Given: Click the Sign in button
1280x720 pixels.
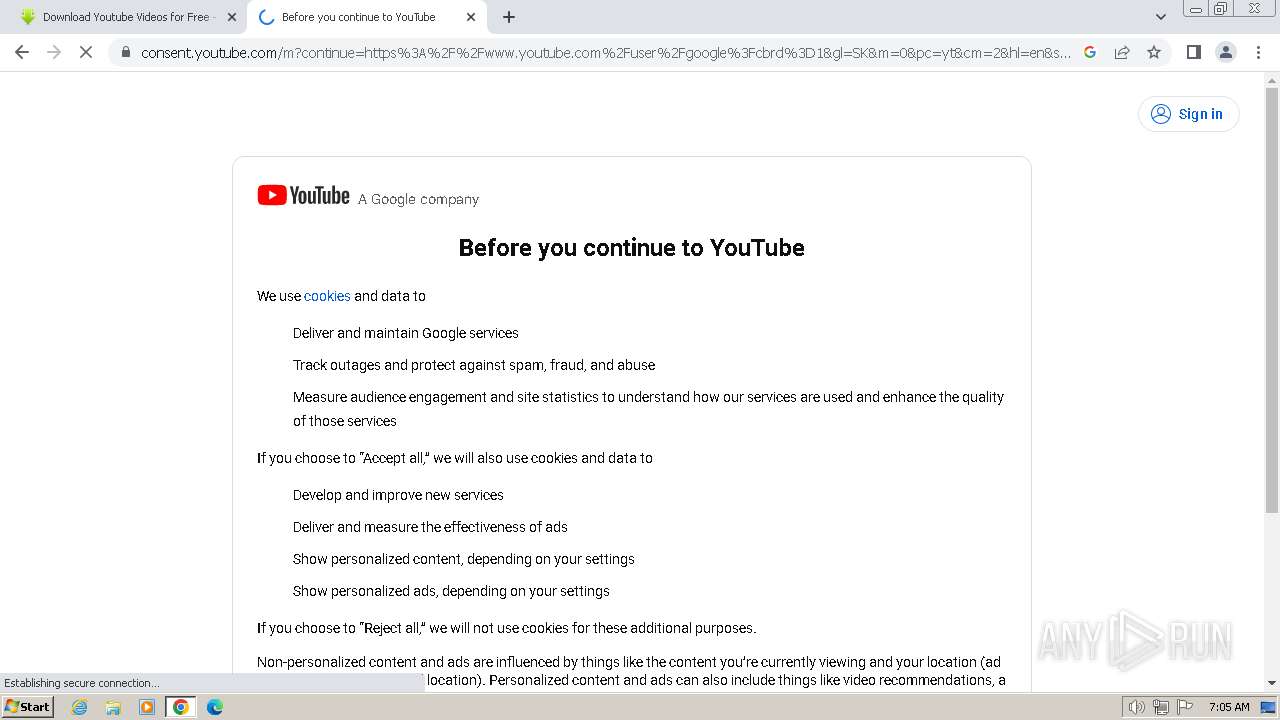Looking at the screenshot, I should [1188, 114].
